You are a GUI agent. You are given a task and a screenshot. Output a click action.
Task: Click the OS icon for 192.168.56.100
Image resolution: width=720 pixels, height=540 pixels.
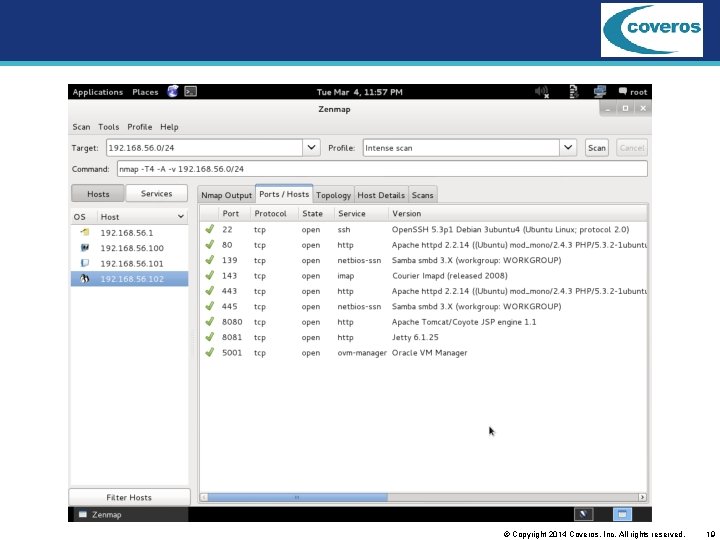[x=85, y=248]
